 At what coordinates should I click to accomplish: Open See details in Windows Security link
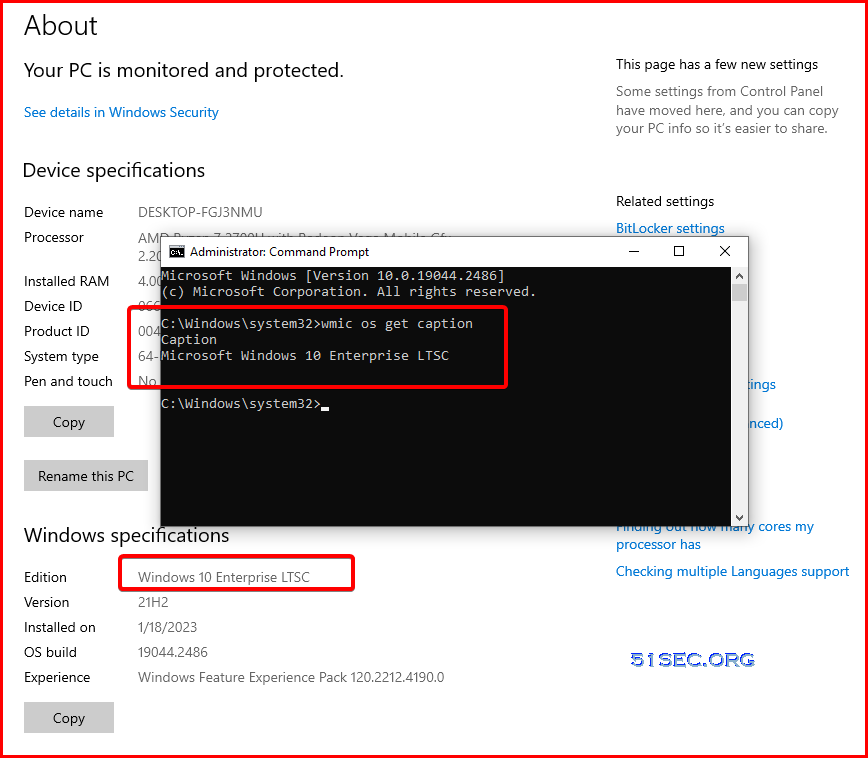click(121, 112)
